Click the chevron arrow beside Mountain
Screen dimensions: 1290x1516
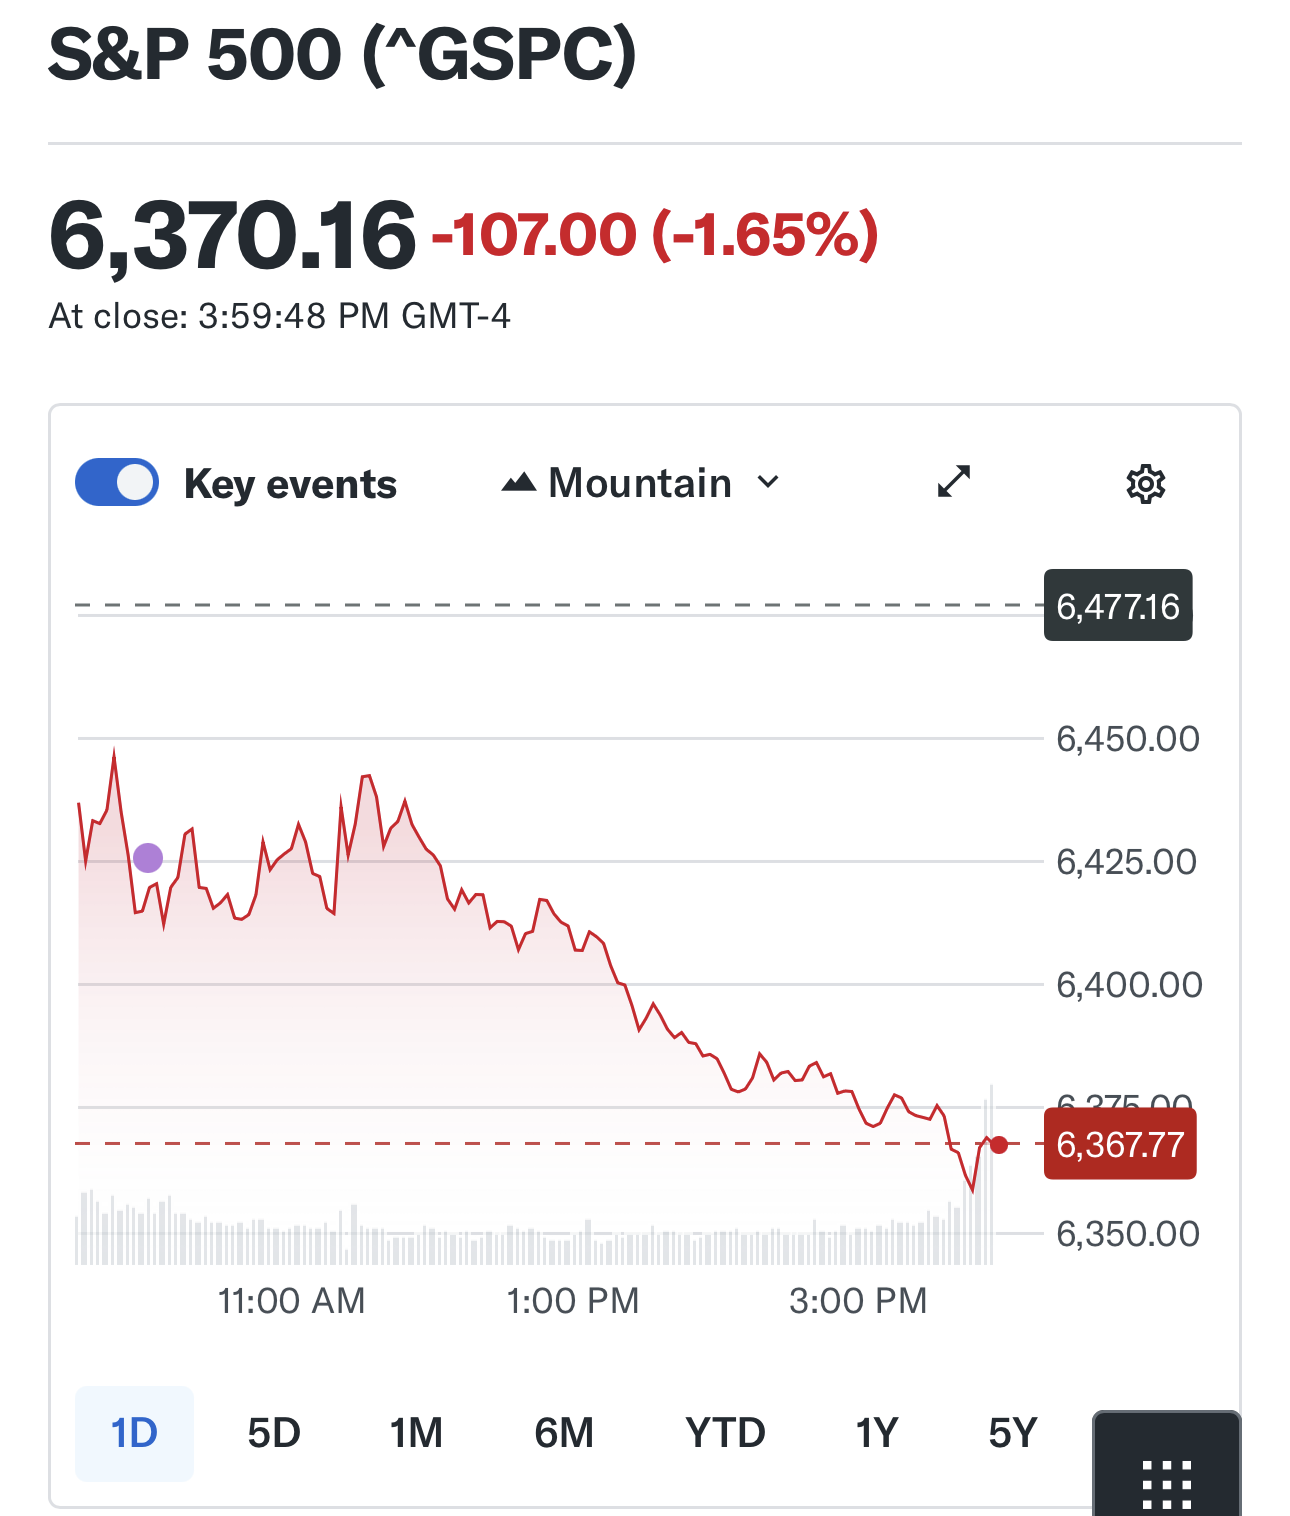click(768, 482)
